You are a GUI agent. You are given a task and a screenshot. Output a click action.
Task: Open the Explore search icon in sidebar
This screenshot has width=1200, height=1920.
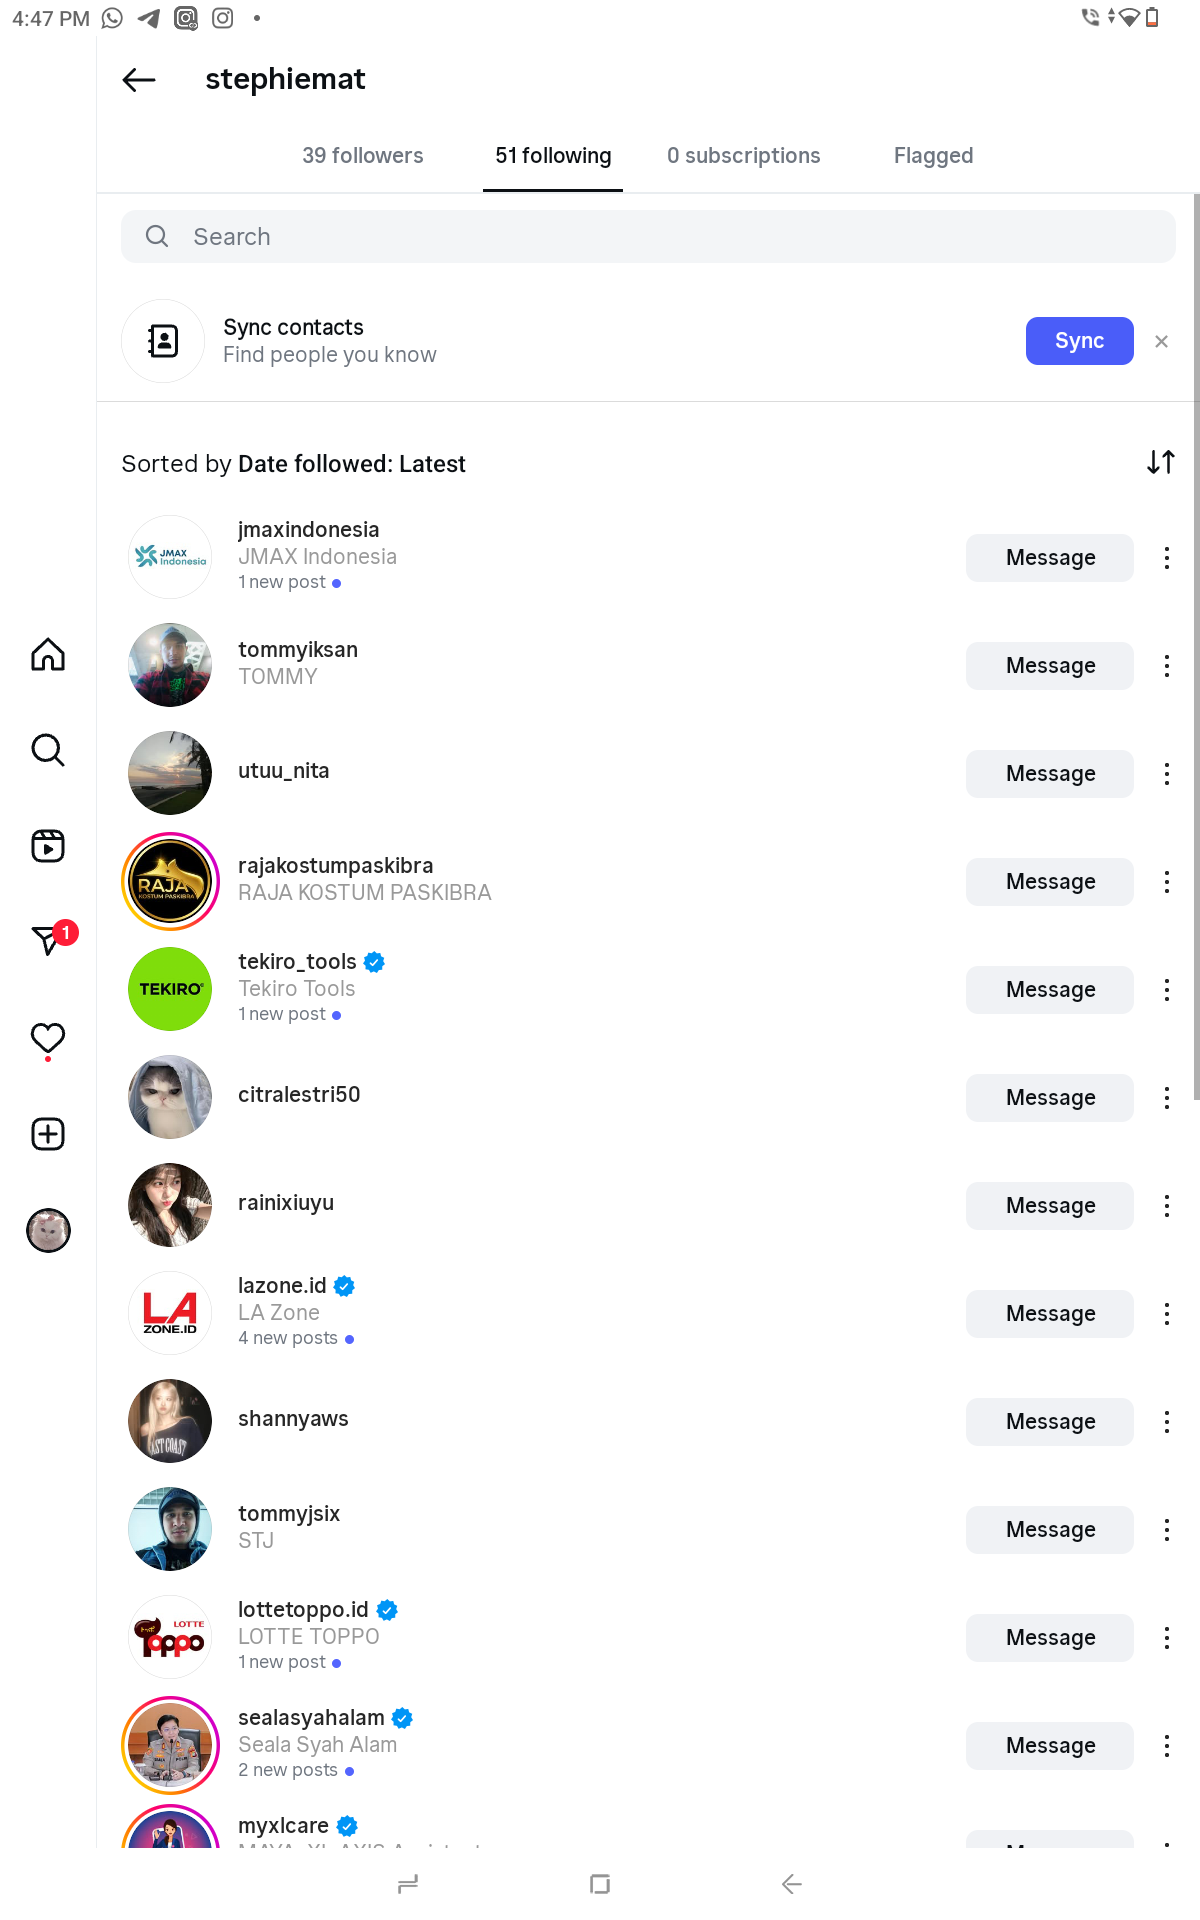click(x=48, y=750)
